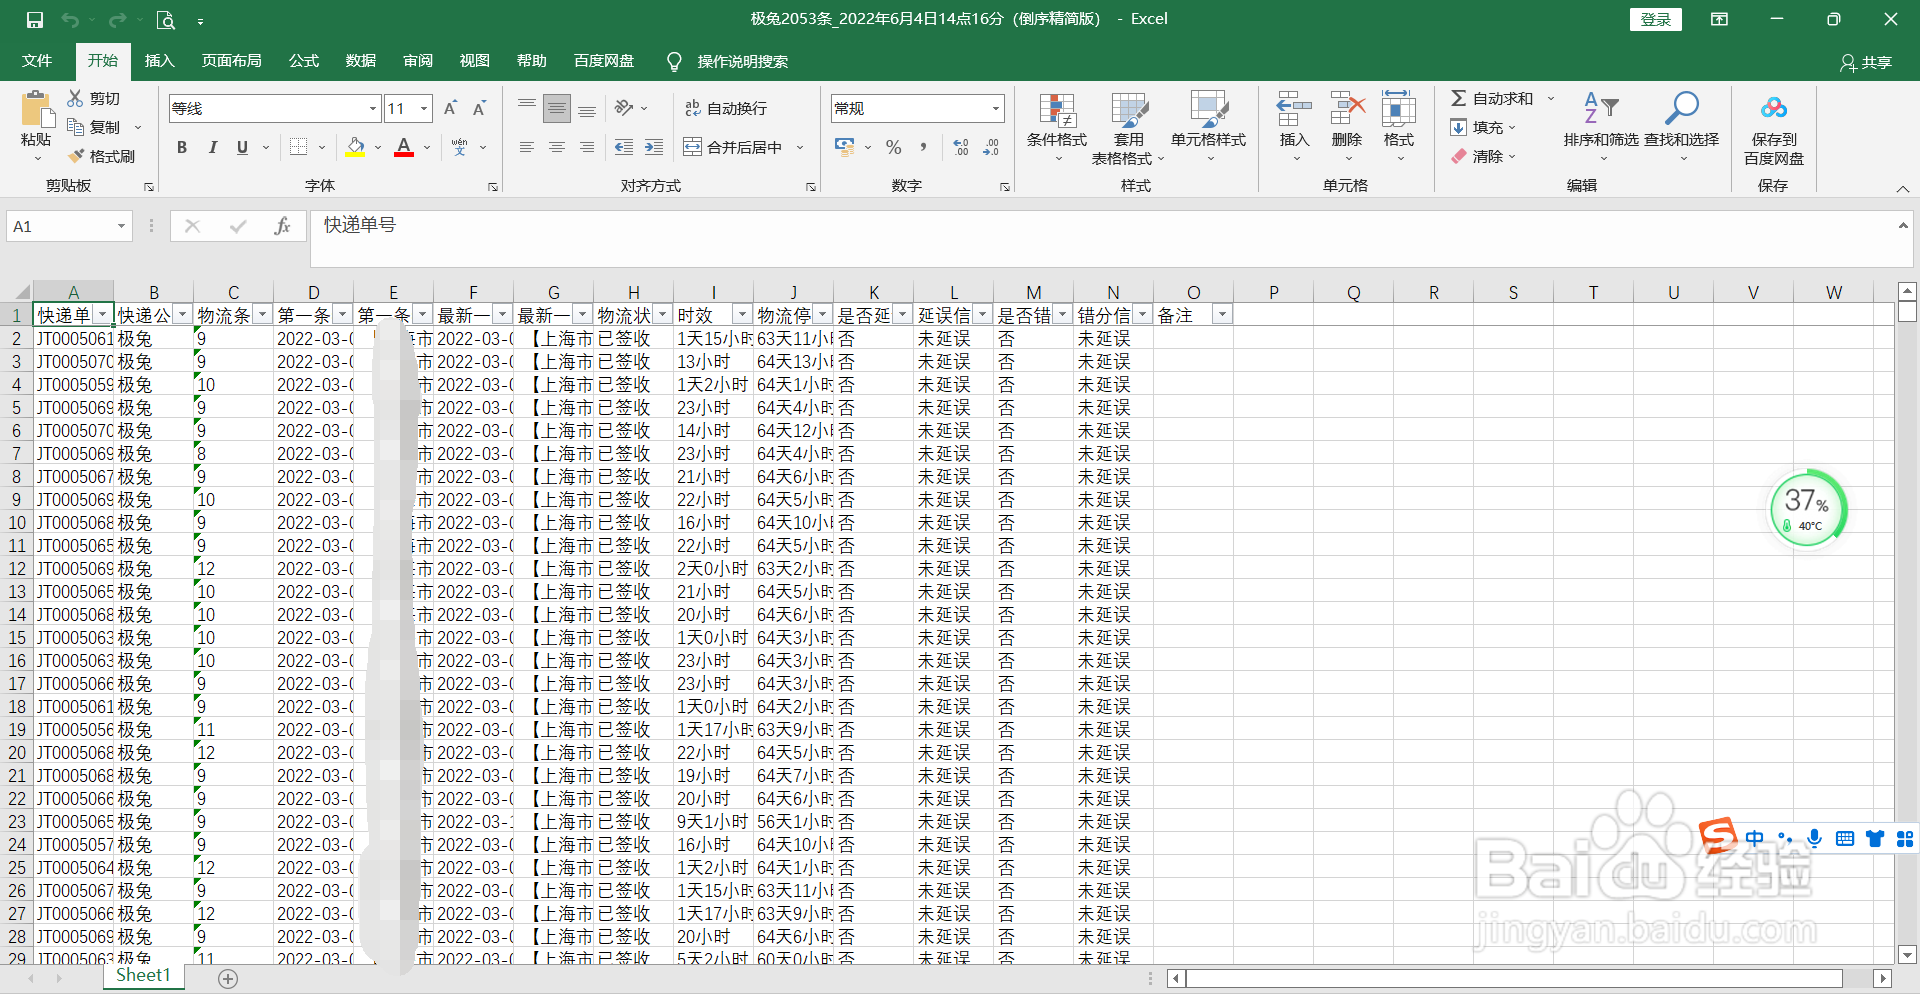This screenshot has height=994, width=1920.
Task: Click the Borders icon in font group
Action: pyautogui.click(x=298, y=147)
